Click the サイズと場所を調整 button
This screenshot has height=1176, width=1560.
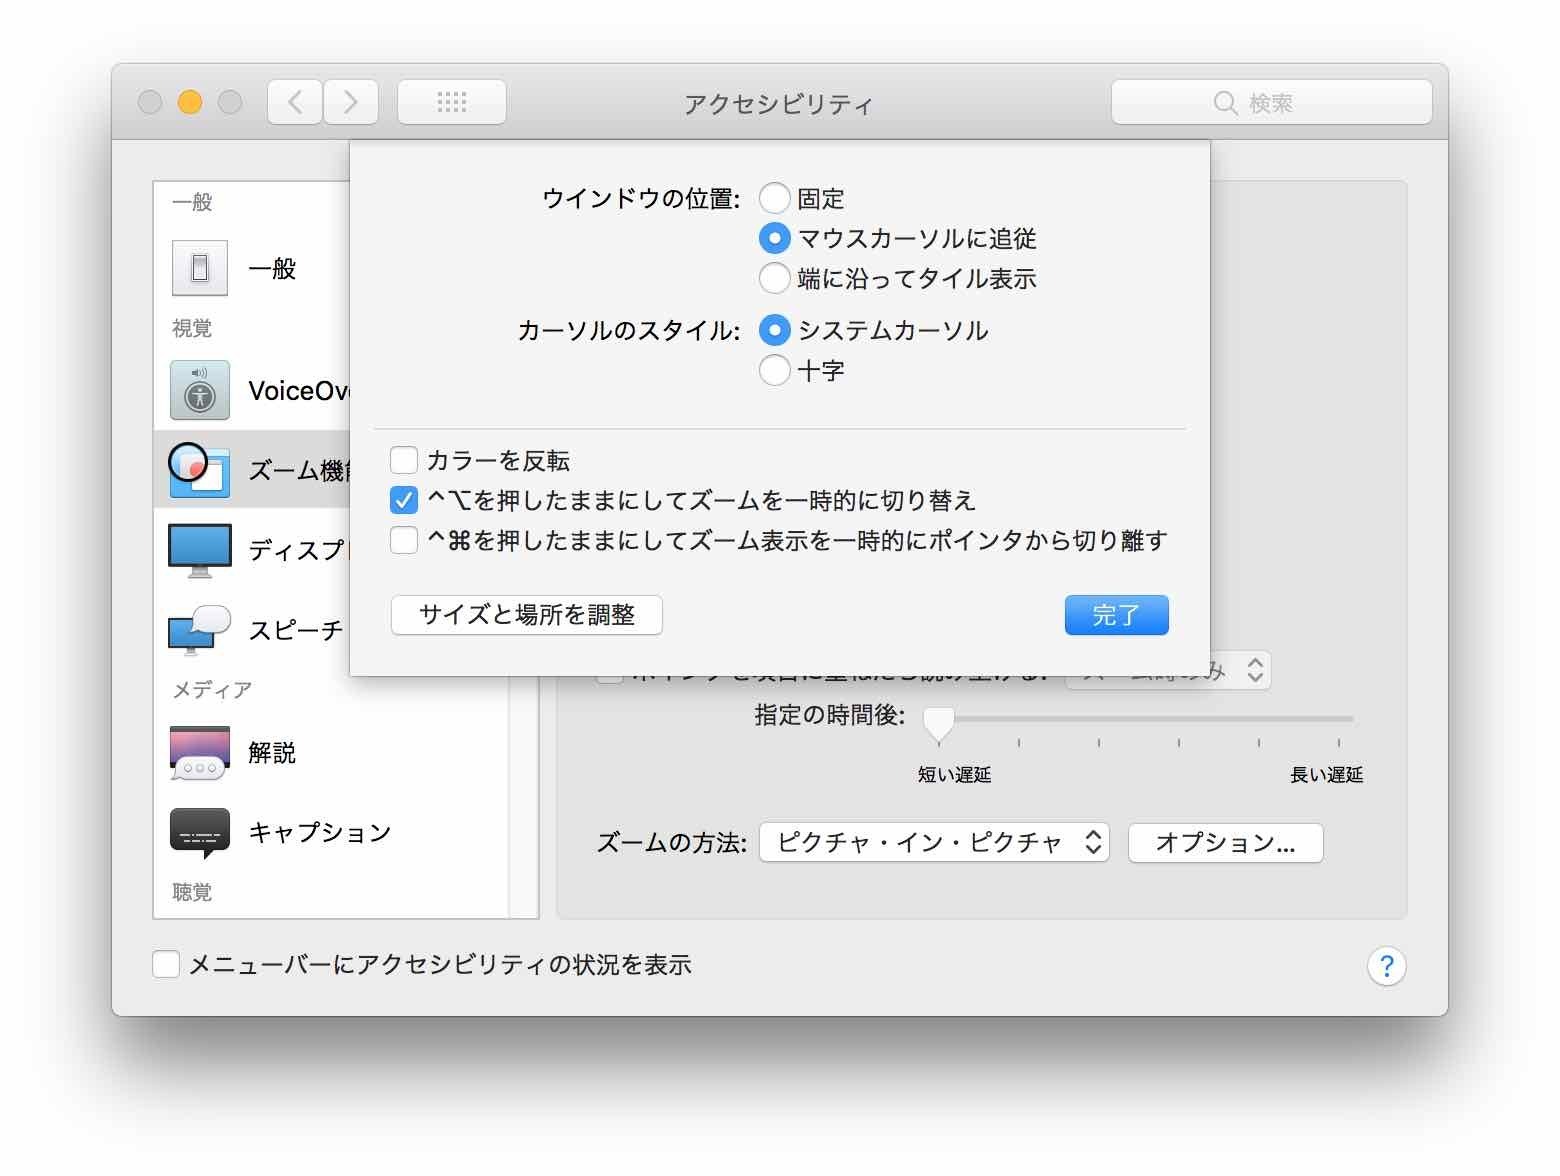pyautogui.click(x=527, y=615)
